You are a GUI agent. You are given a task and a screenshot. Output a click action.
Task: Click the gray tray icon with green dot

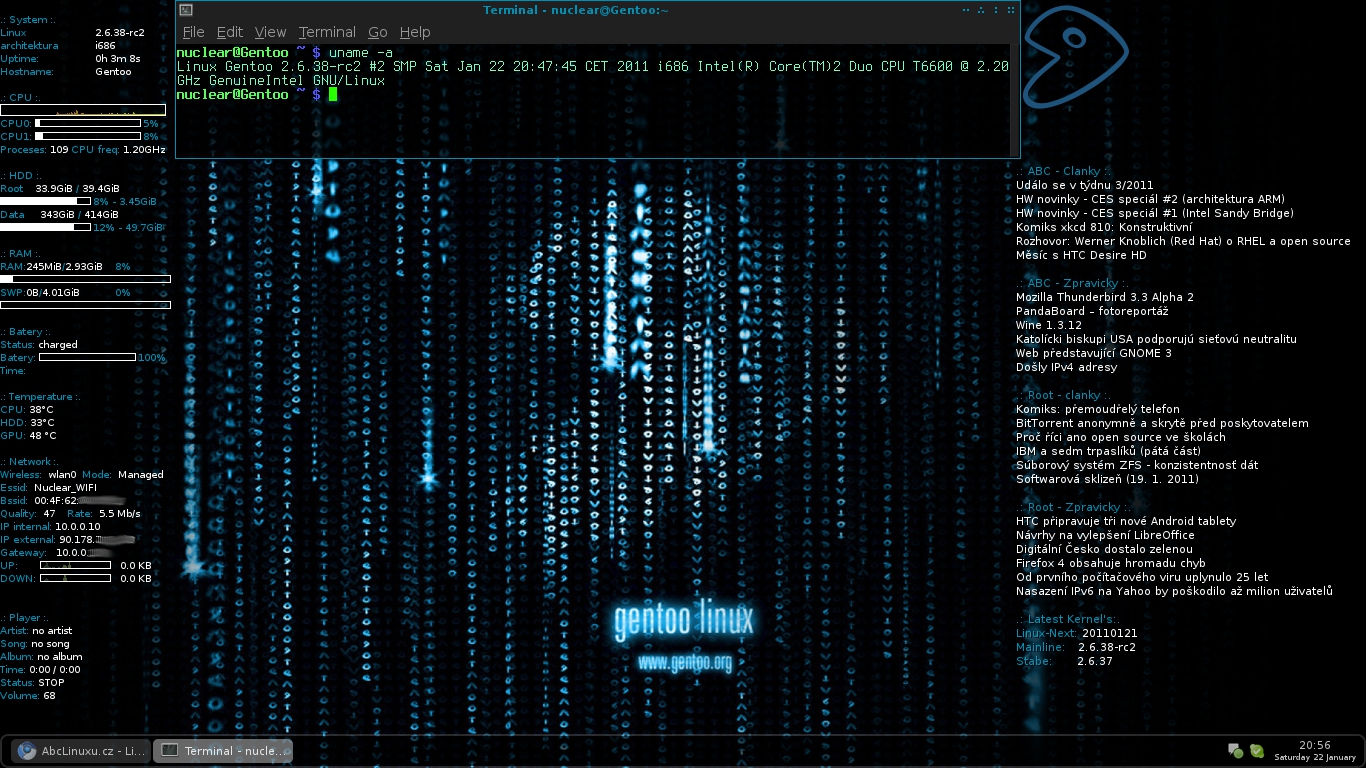click(1235, 750)
